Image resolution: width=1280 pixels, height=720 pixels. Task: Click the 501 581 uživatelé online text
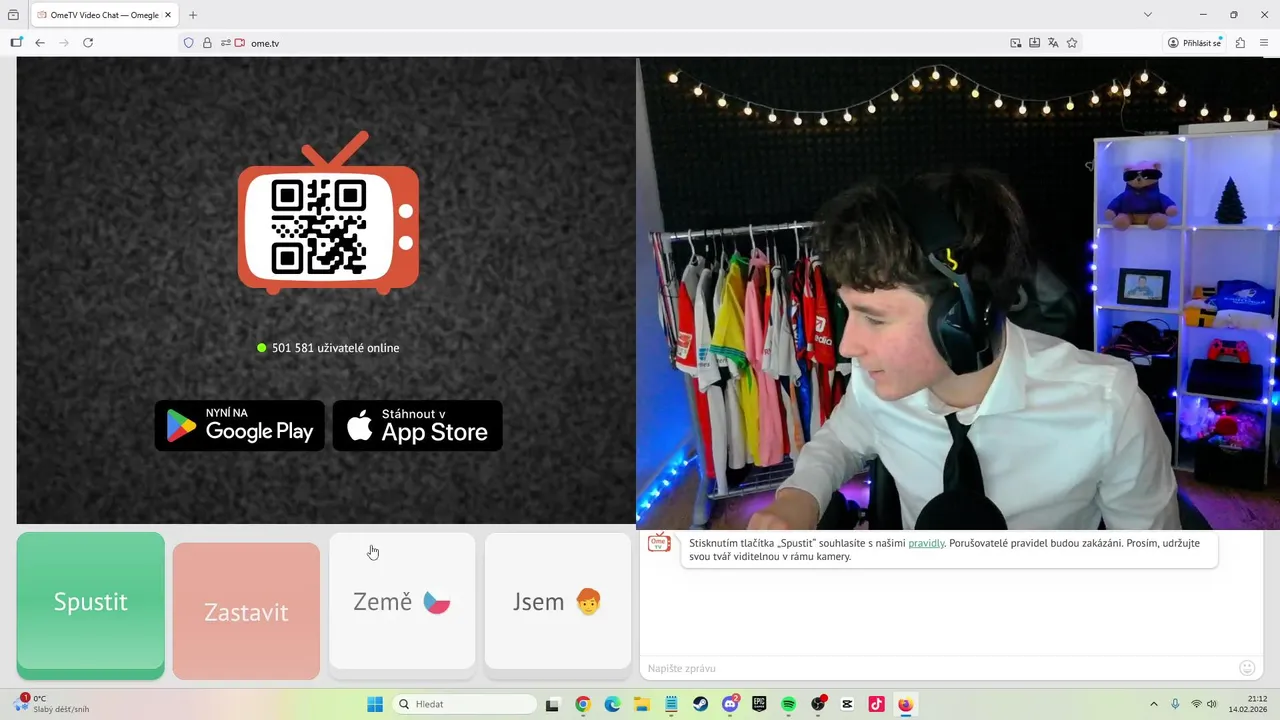[336, 348]
